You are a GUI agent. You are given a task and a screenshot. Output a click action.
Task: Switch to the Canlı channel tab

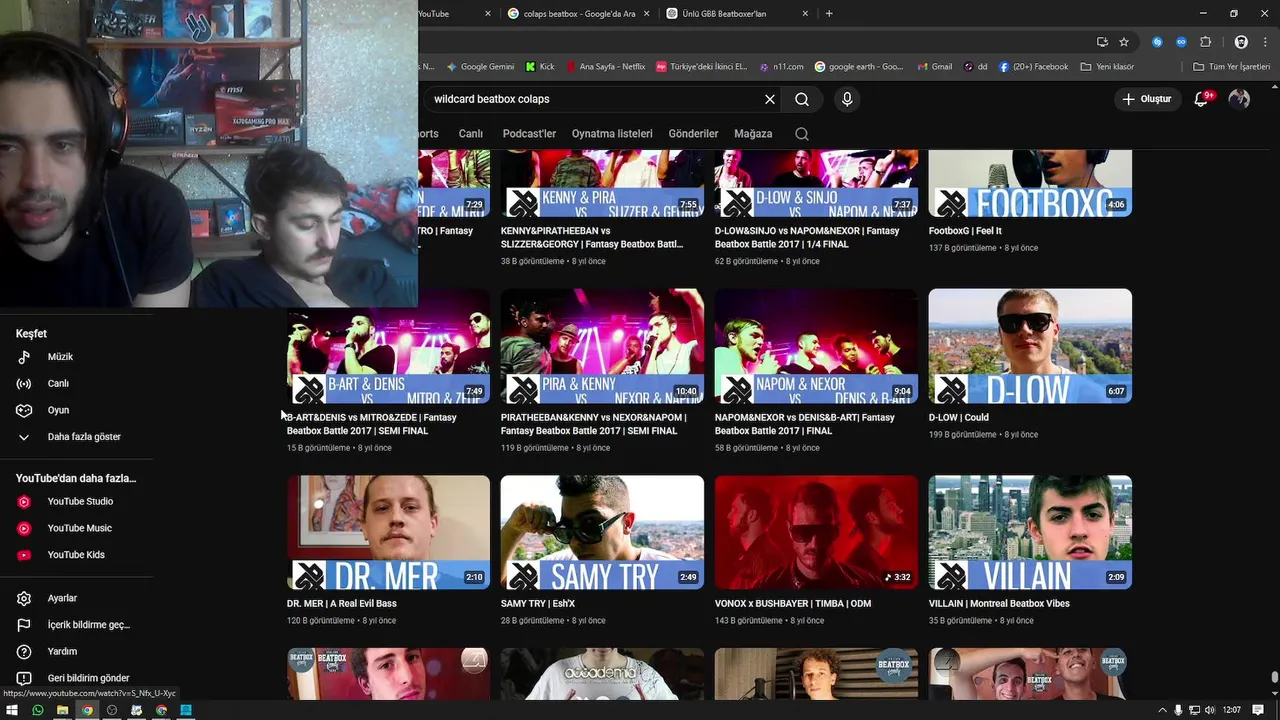point(470,134)
